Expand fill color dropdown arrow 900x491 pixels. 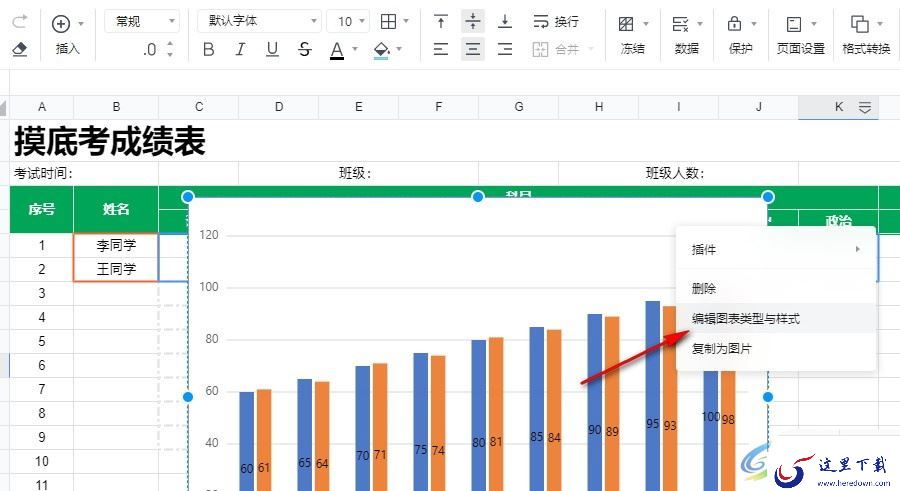pyautogui.click(x=399, y=49)
